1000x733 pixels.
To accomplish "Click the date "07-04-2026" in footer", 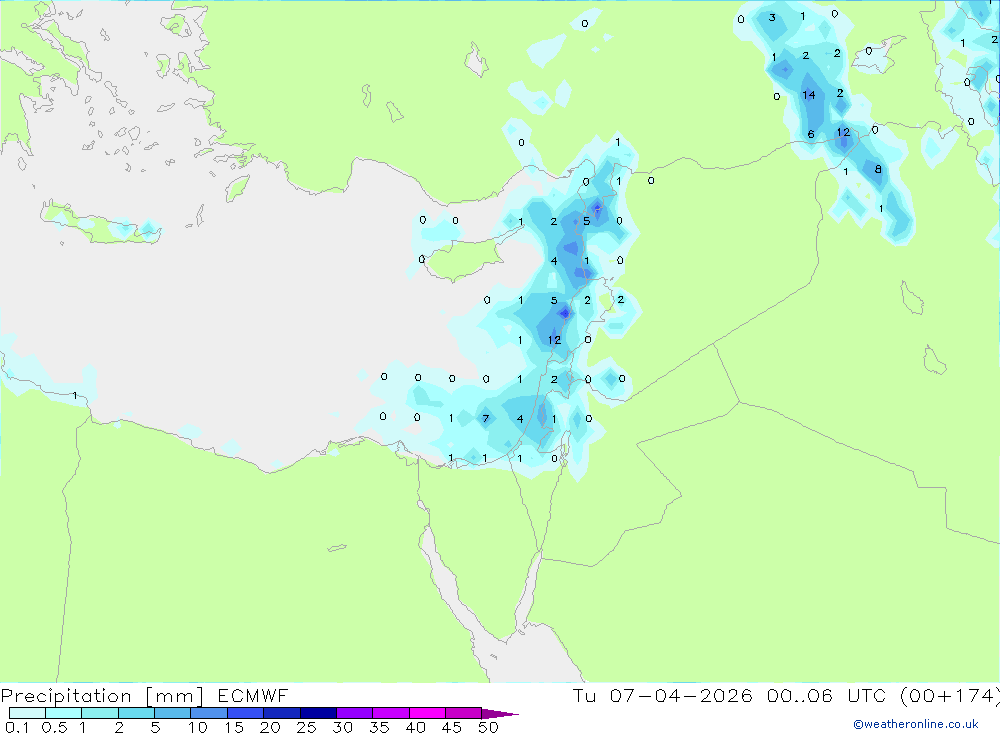I will coord(681,695).
